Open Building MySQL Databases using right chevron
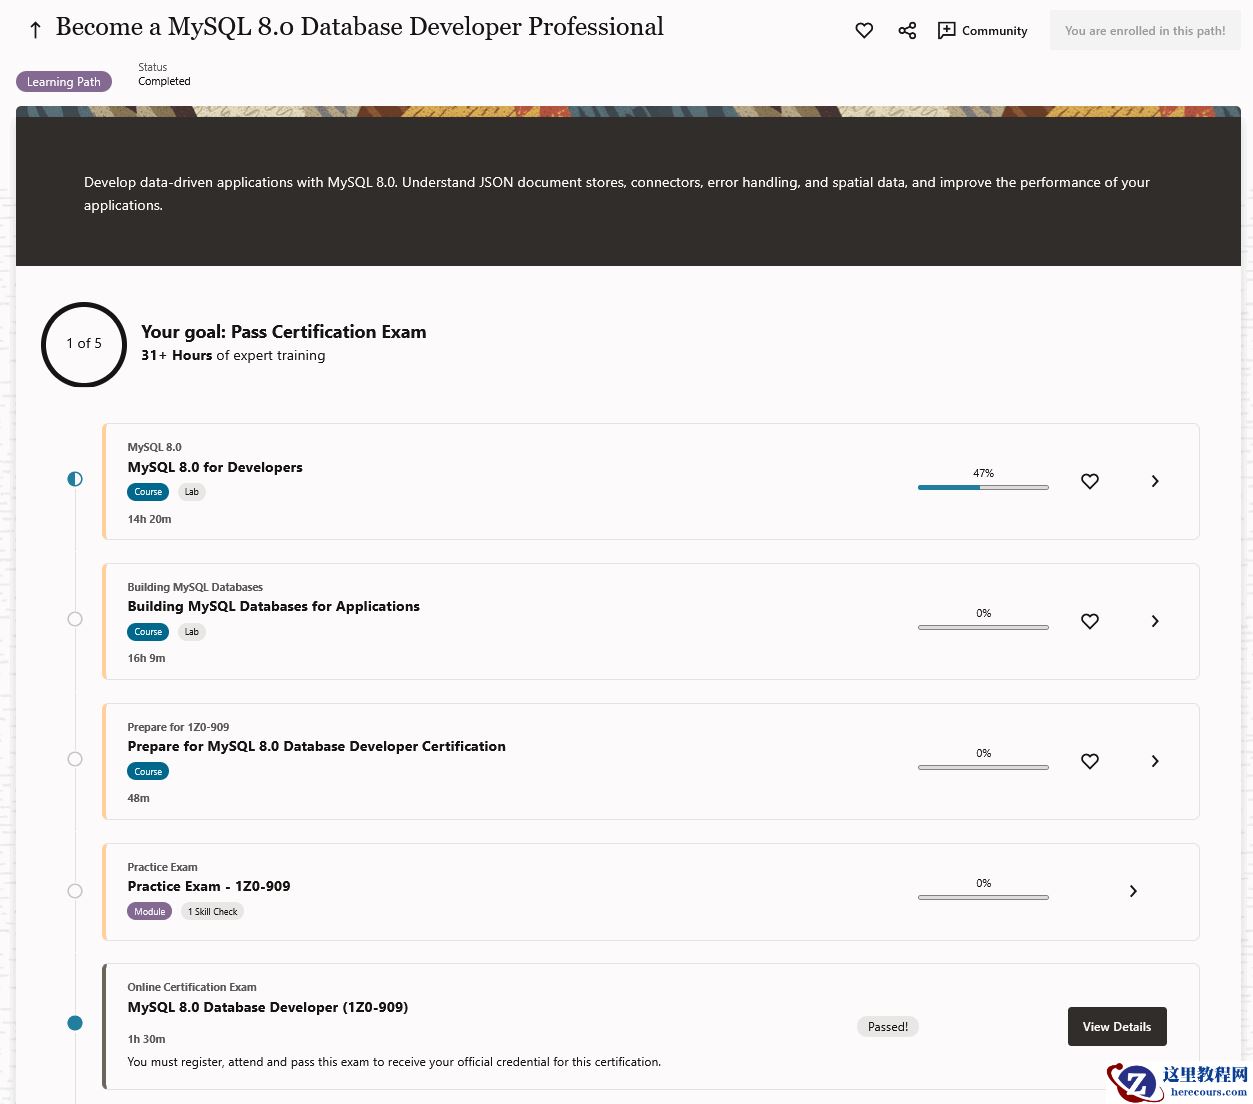 [1155, 621]
